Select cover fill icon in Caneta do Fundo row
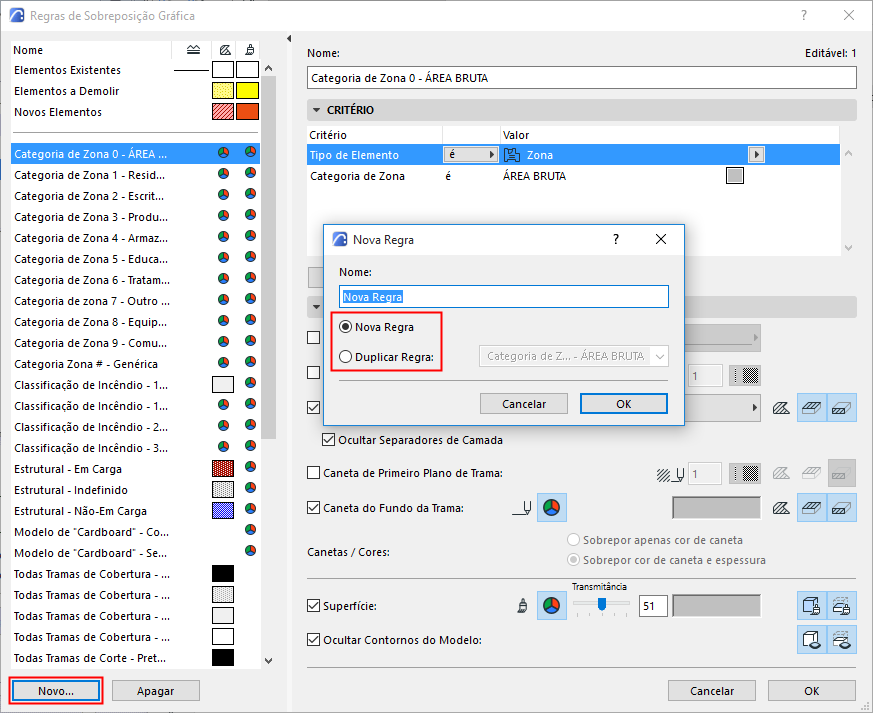The image size is (873, 713). tap(812, 508)
